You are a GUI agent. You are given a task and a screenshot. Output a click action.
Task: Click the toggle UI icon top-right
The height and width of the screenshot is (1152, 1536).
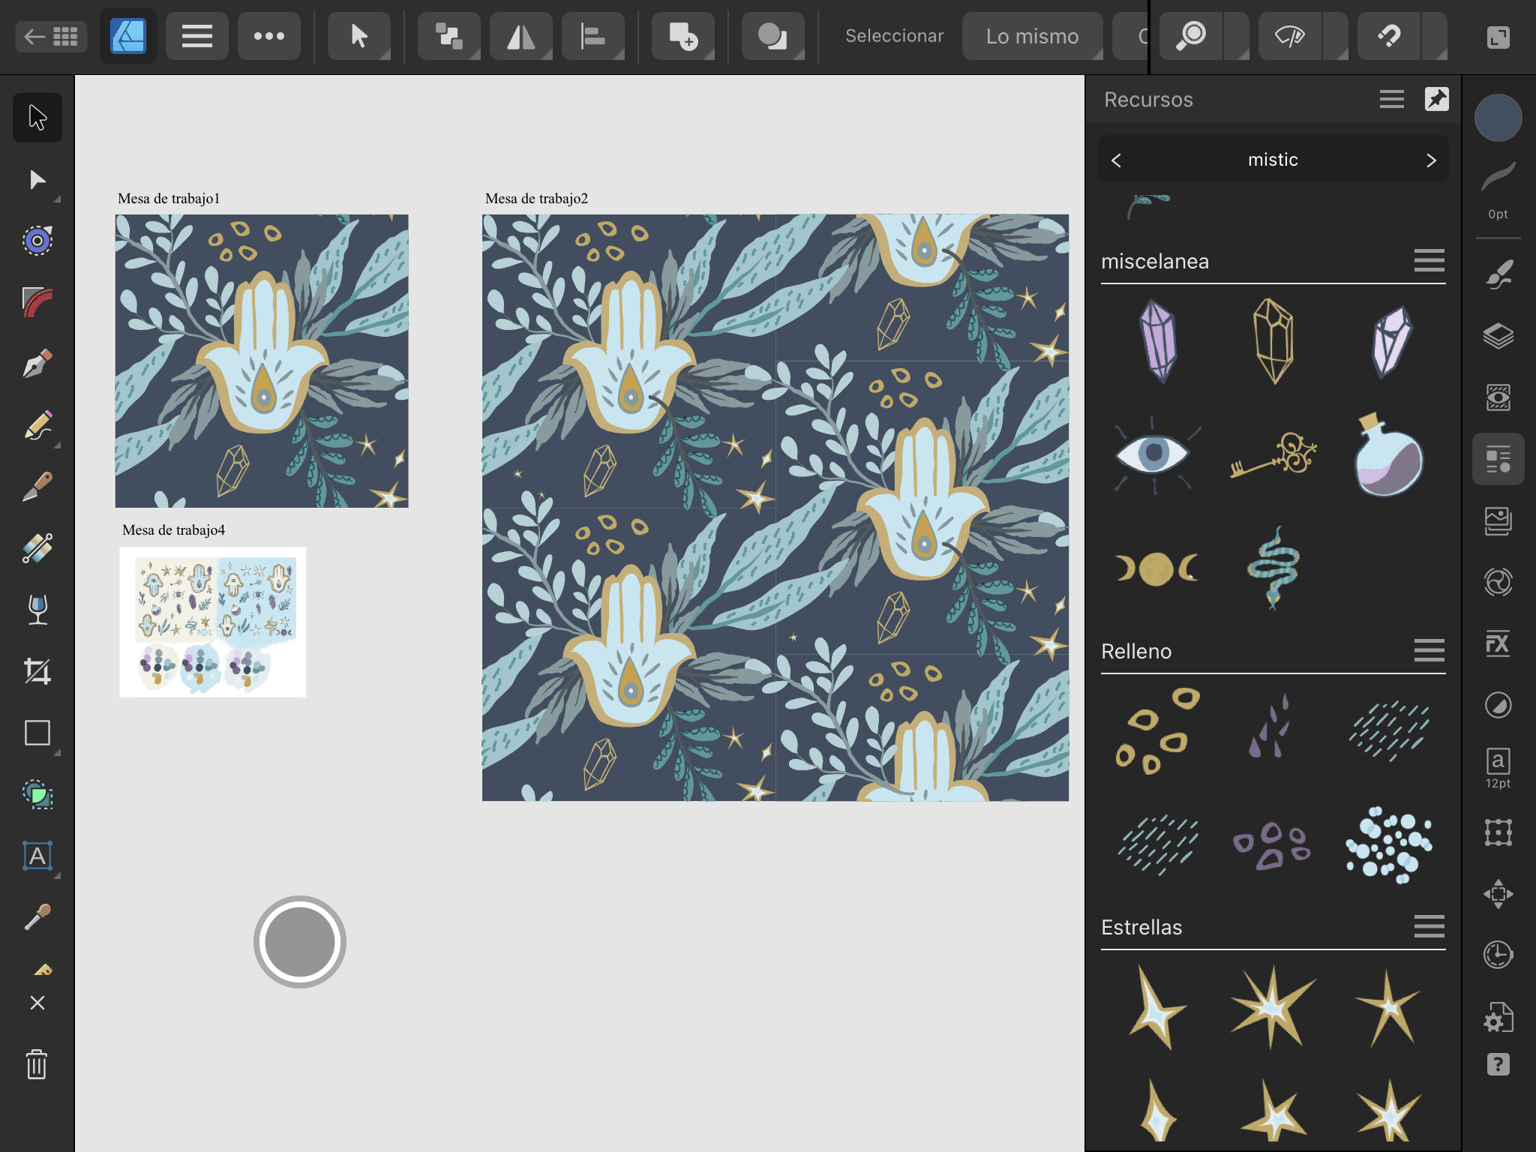pyautogui.click(x=1498, y=38)
